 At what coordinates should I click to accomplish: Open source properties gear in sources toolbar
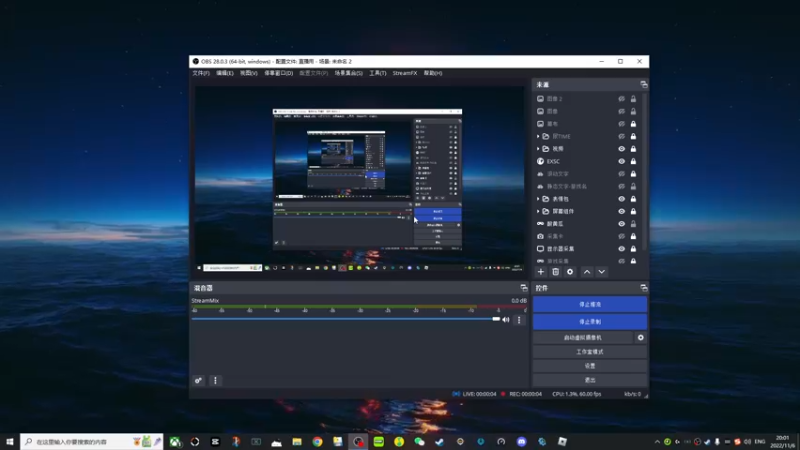click(x=570, y=272)
